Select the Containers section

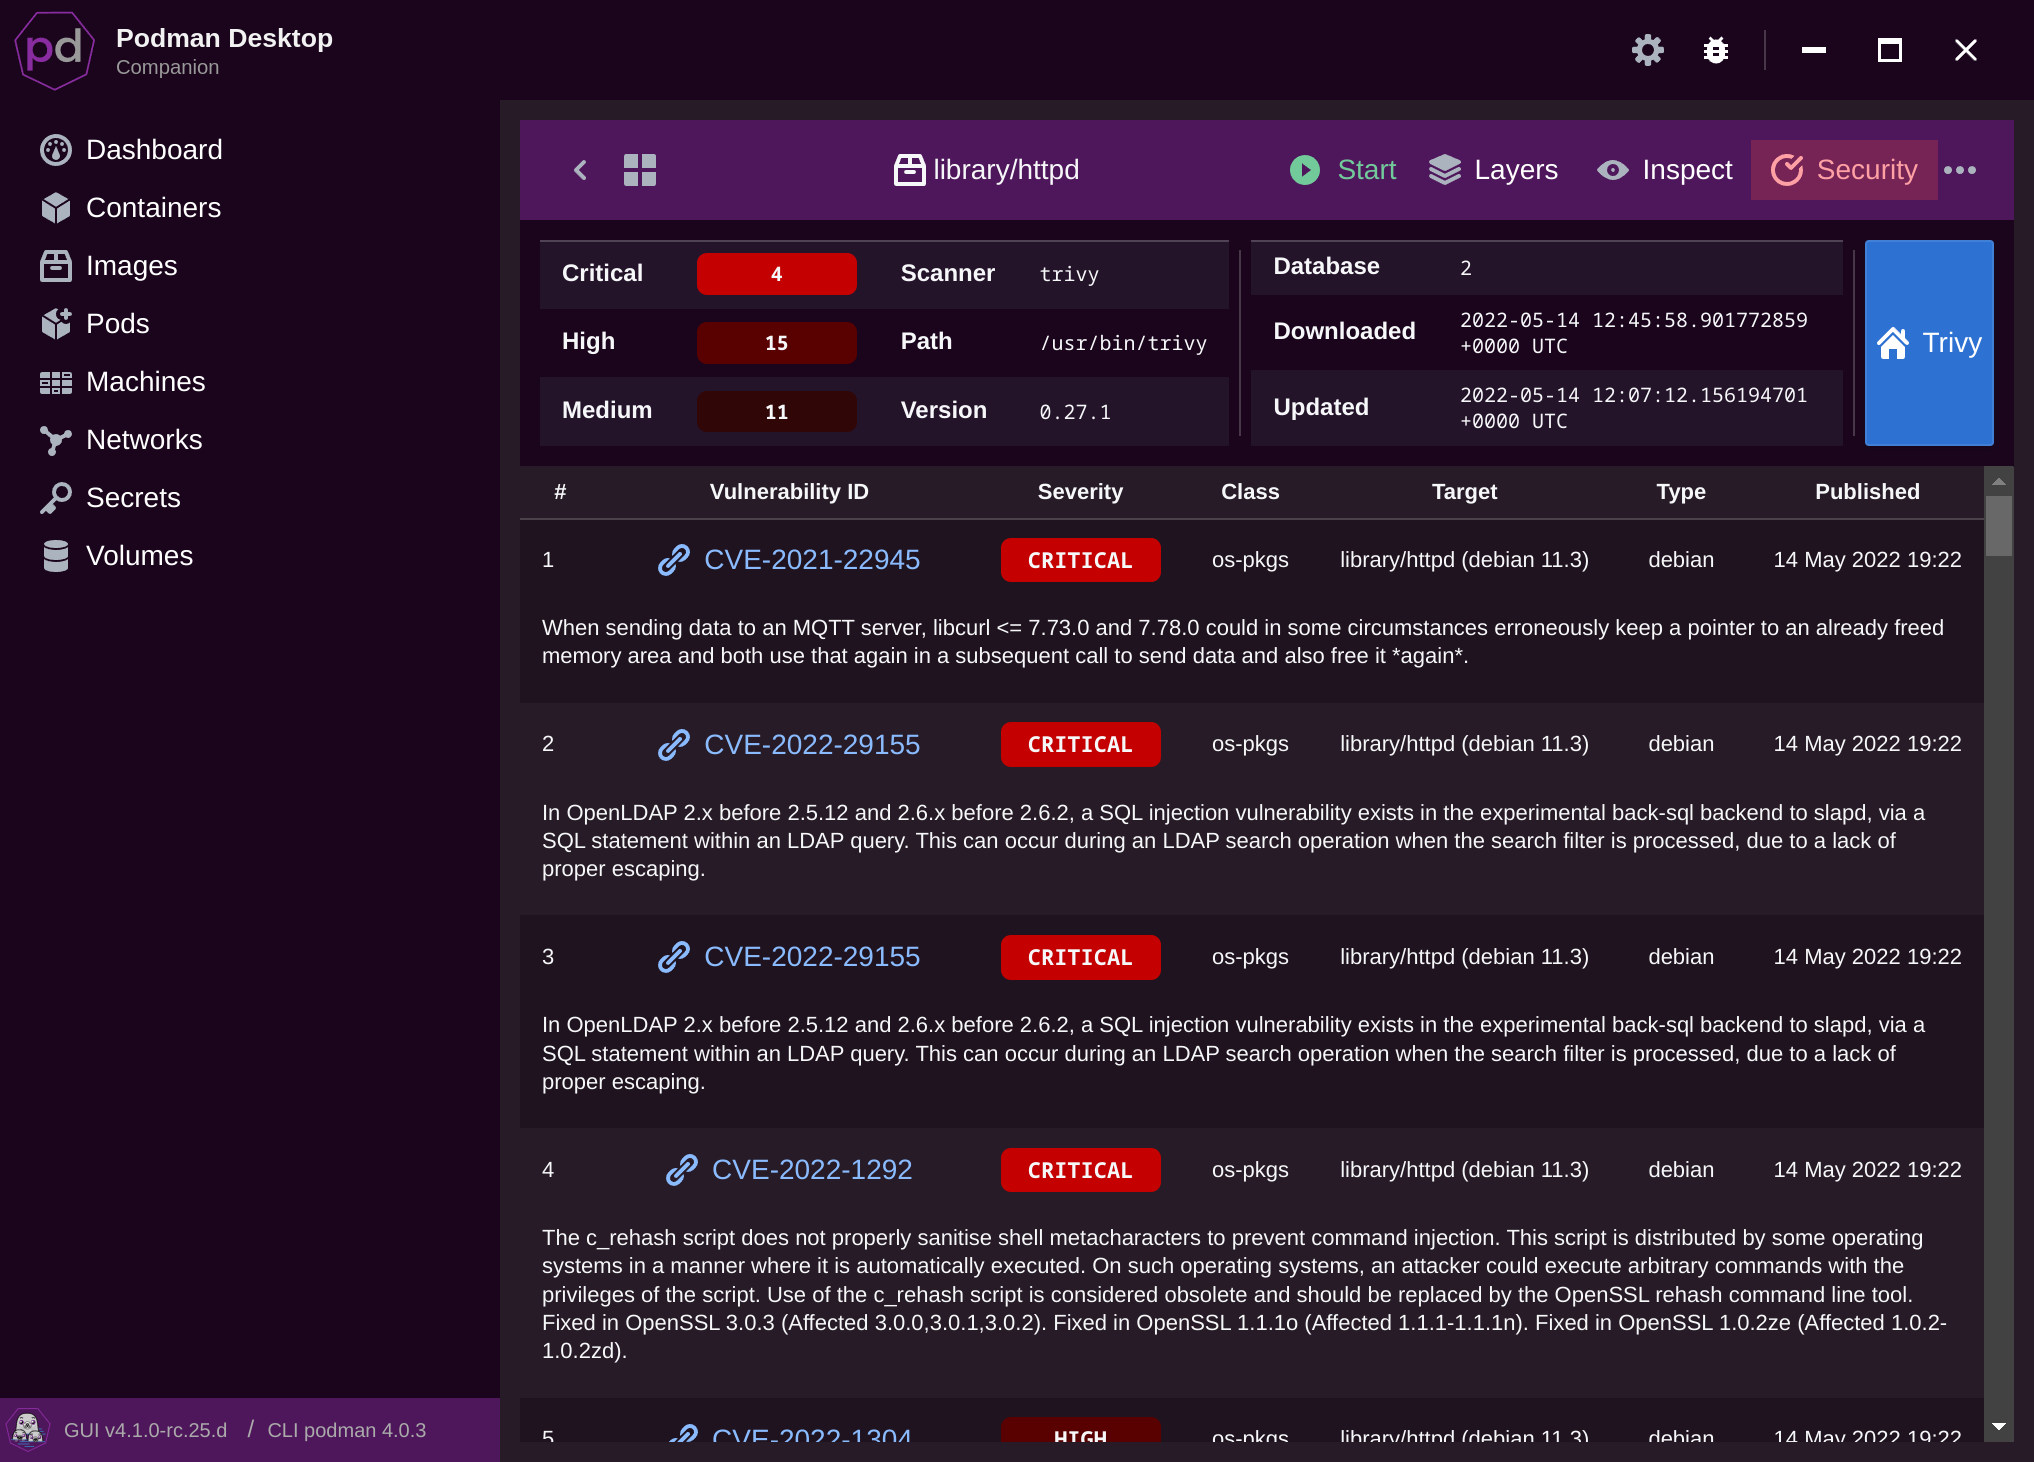point(154,208)
